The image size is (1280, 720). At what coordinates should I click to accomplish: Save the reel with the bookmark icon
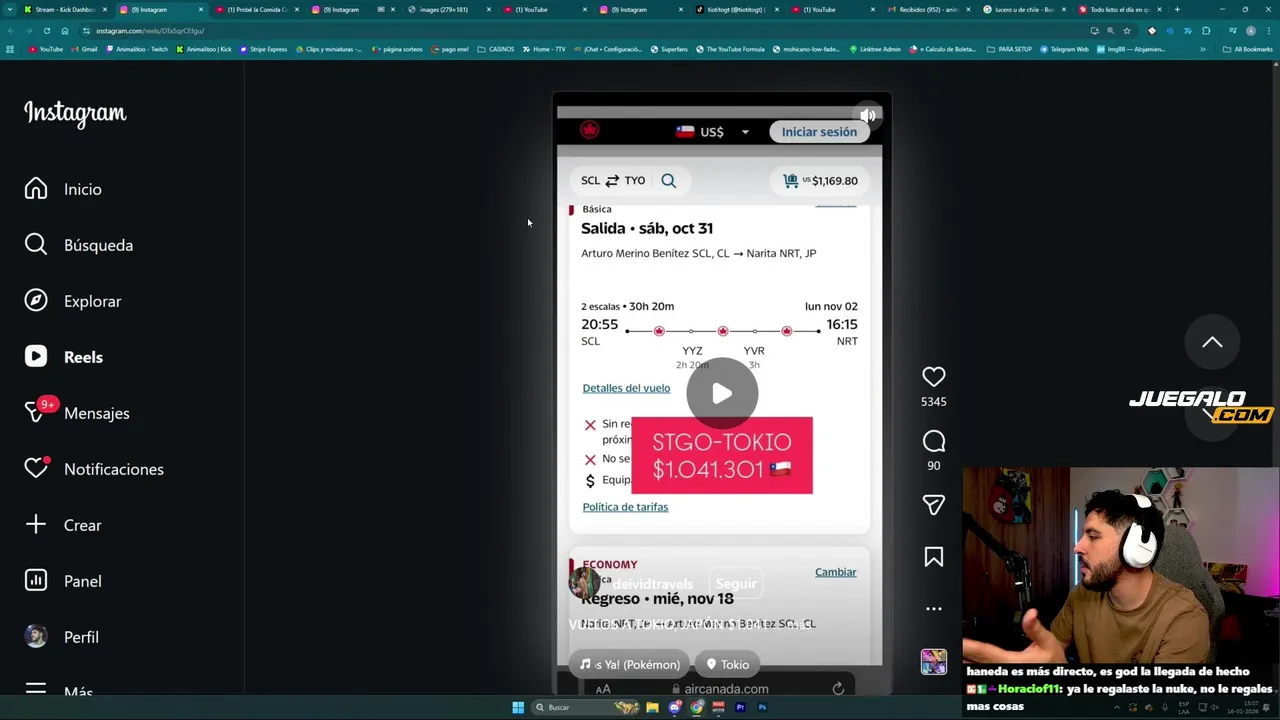(x=933, y=557)
